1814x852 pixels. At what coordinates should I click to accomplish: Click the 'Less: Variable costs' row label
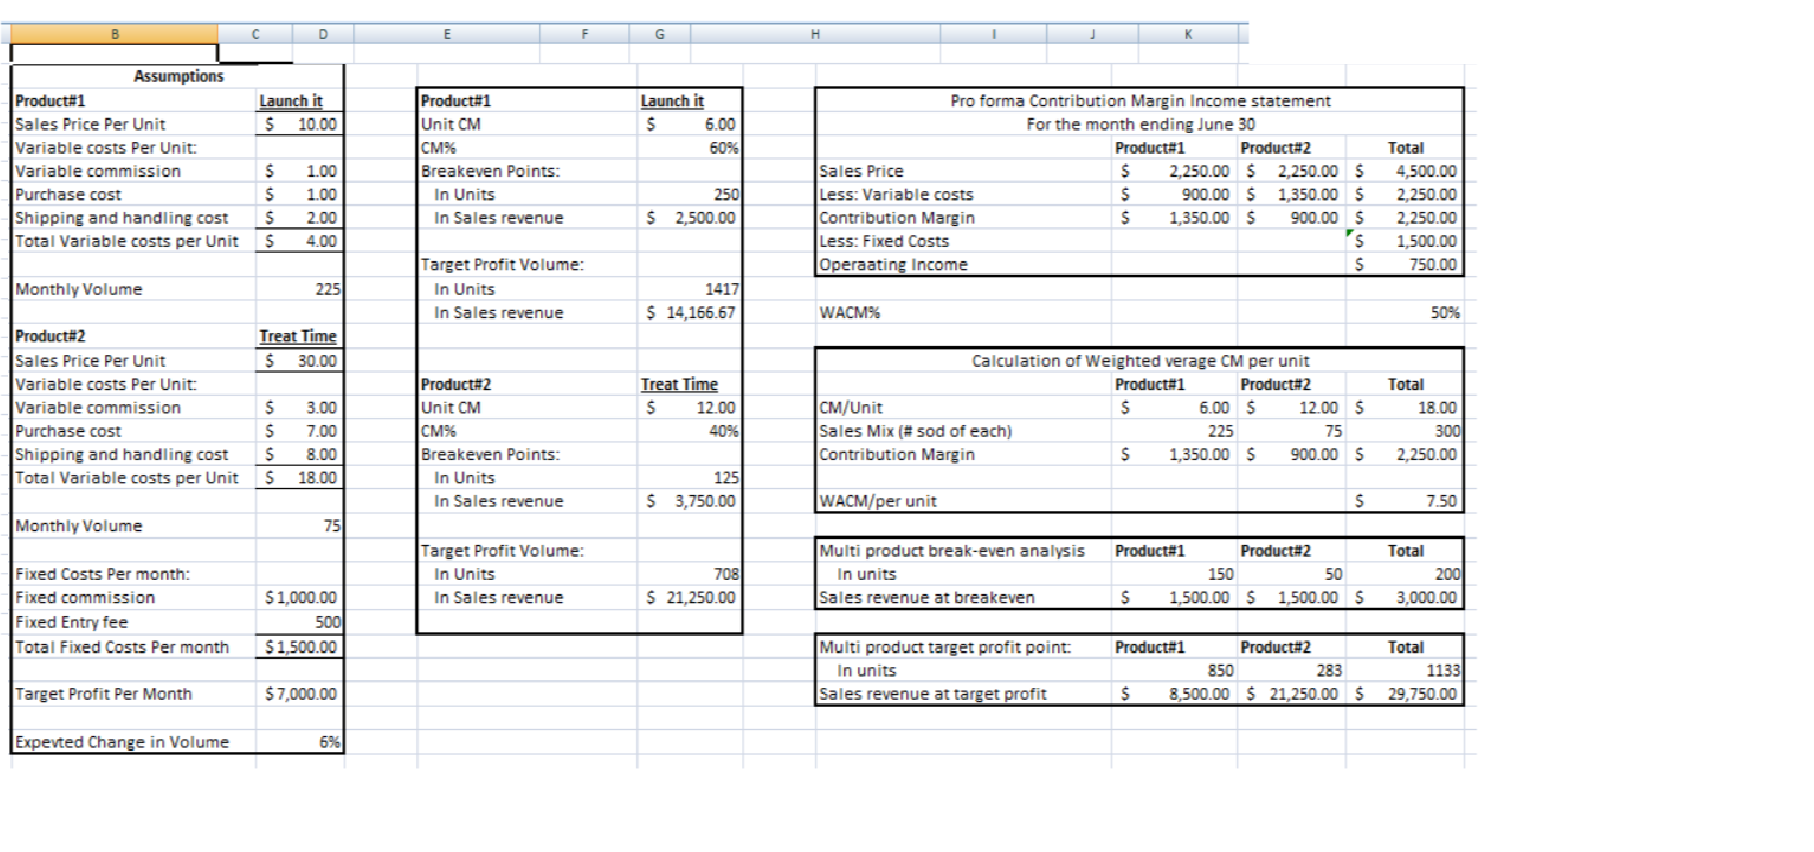click(896, 194)
